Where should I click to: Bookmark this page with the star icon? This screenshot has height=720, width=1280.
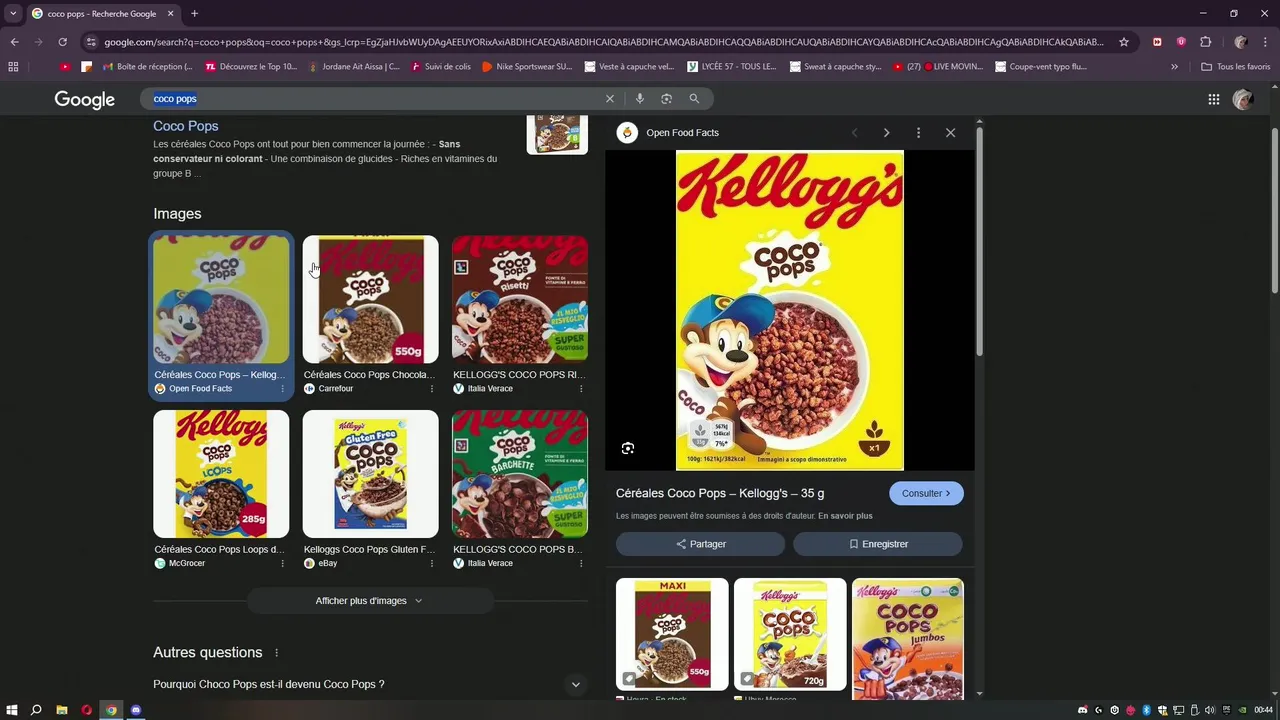pyautogui.click(x=1124, y=42)
